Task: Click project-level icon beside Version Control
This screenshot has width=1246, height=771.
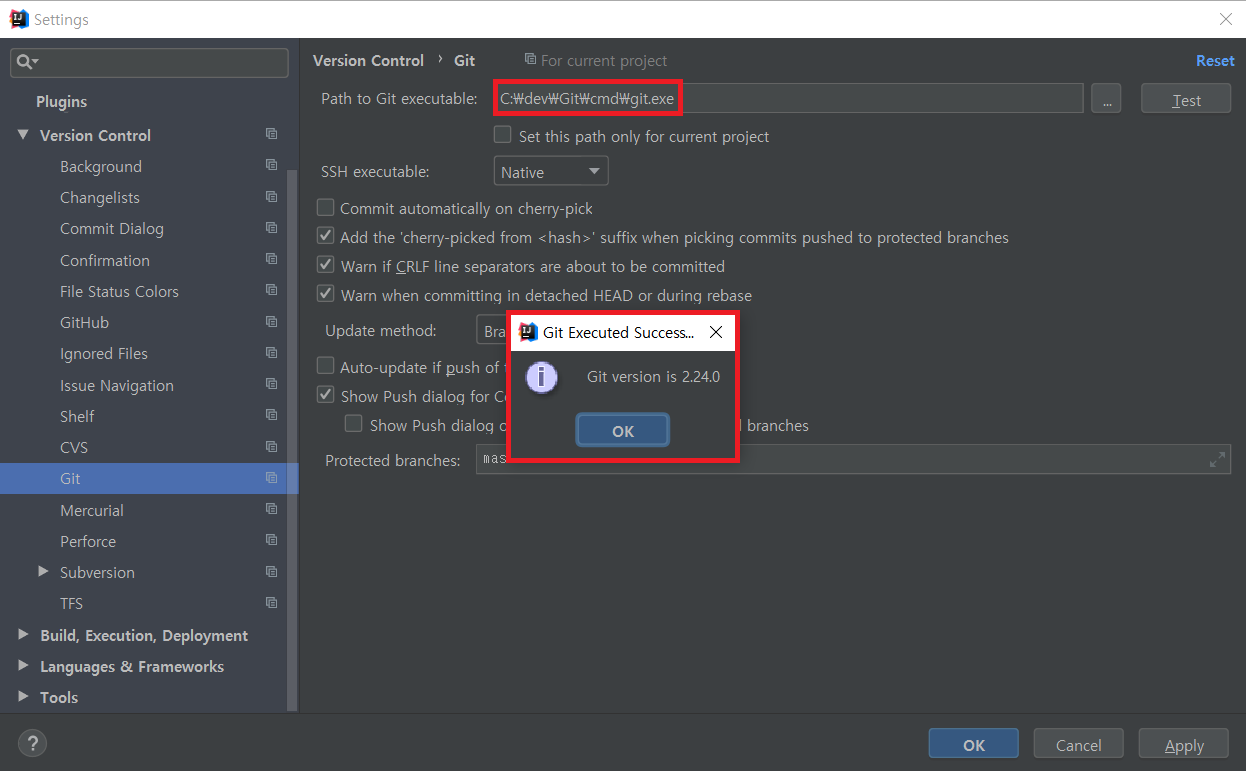Action: (271, 134)
